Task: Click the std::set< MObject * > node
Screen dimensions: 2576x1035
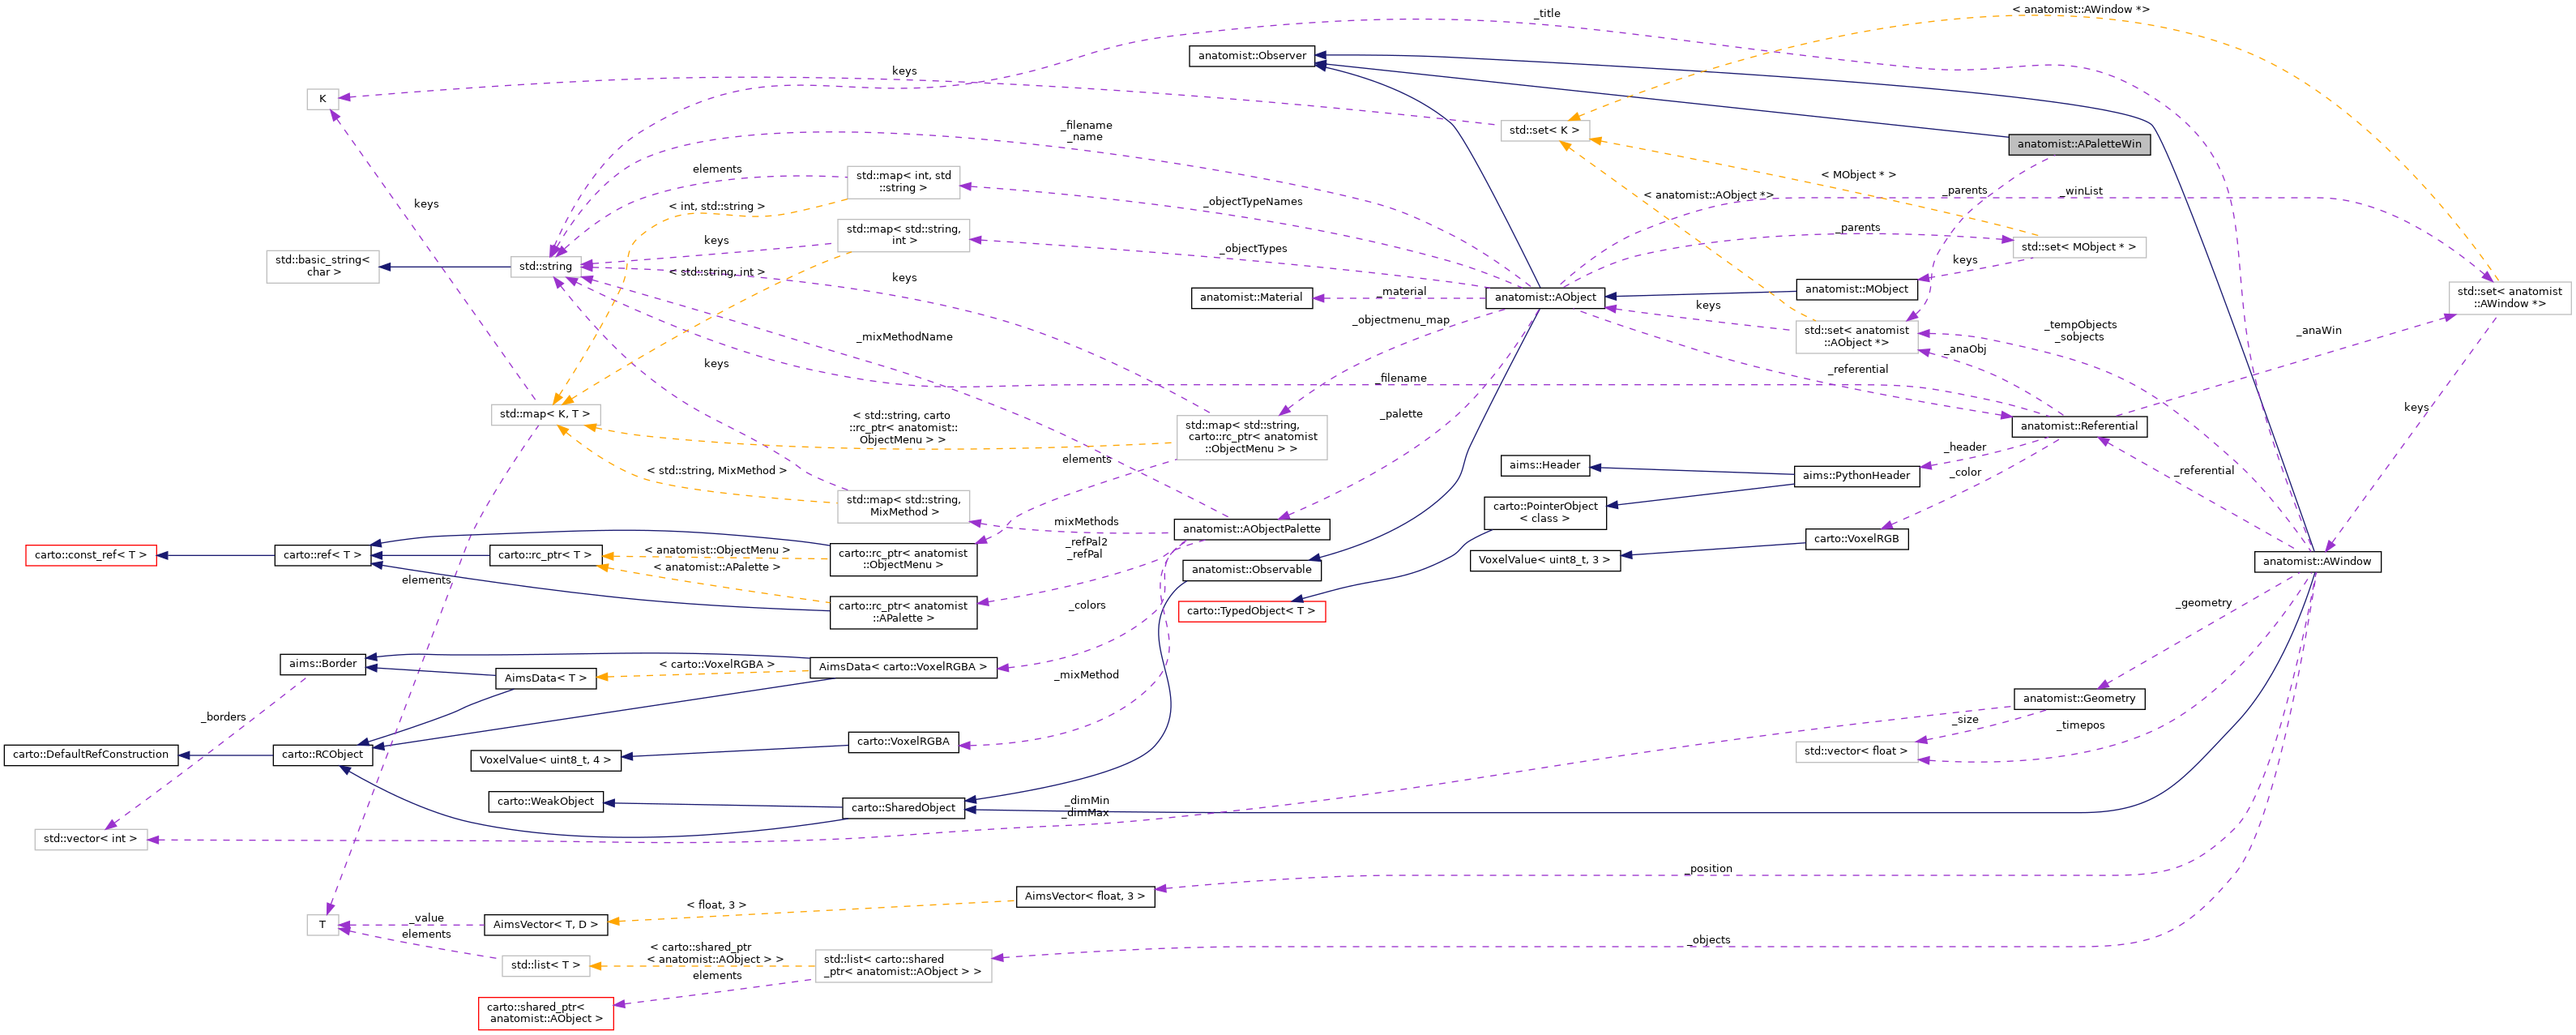Action: pyautogui.click(x=2079, y=248)
